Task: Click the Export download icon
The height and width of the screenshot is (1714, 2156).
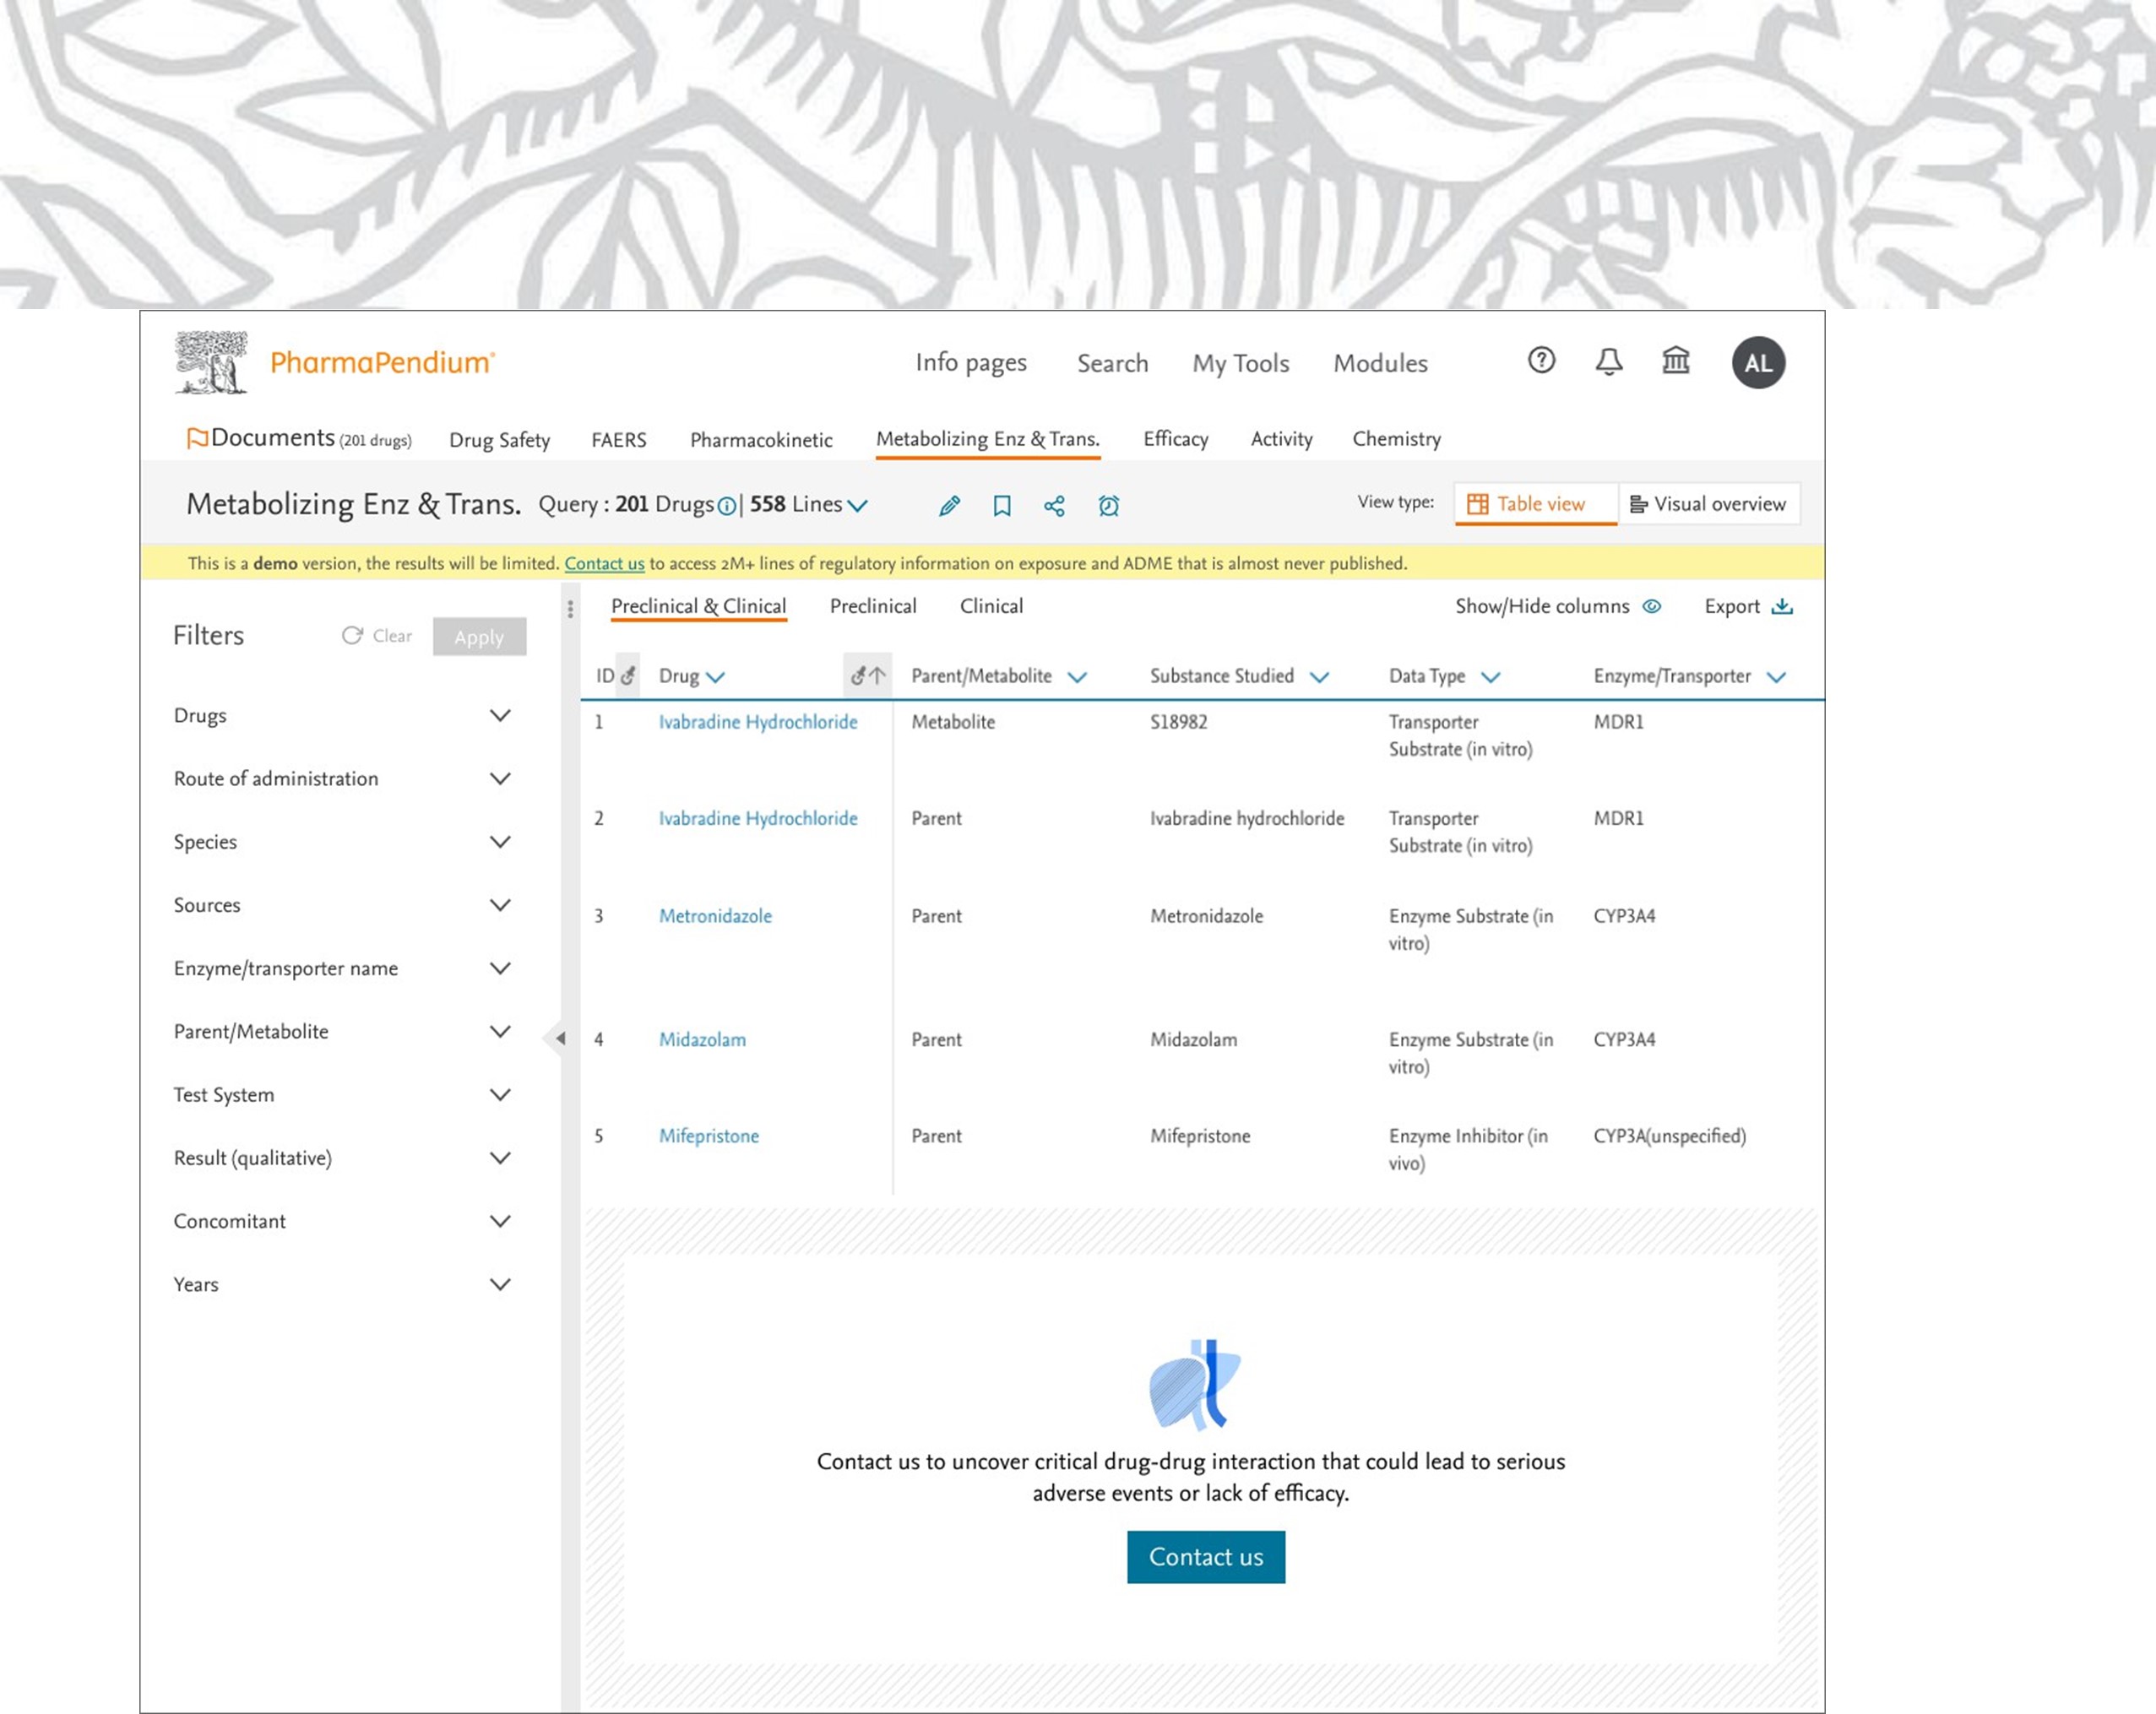Action: pyautogui.click(x=1782, y=606)
